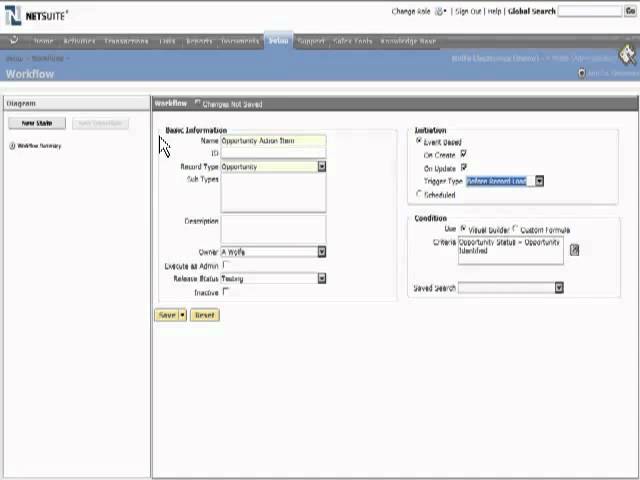Open the Owner dropdown
Screen dimensions: 640x480
322,252
